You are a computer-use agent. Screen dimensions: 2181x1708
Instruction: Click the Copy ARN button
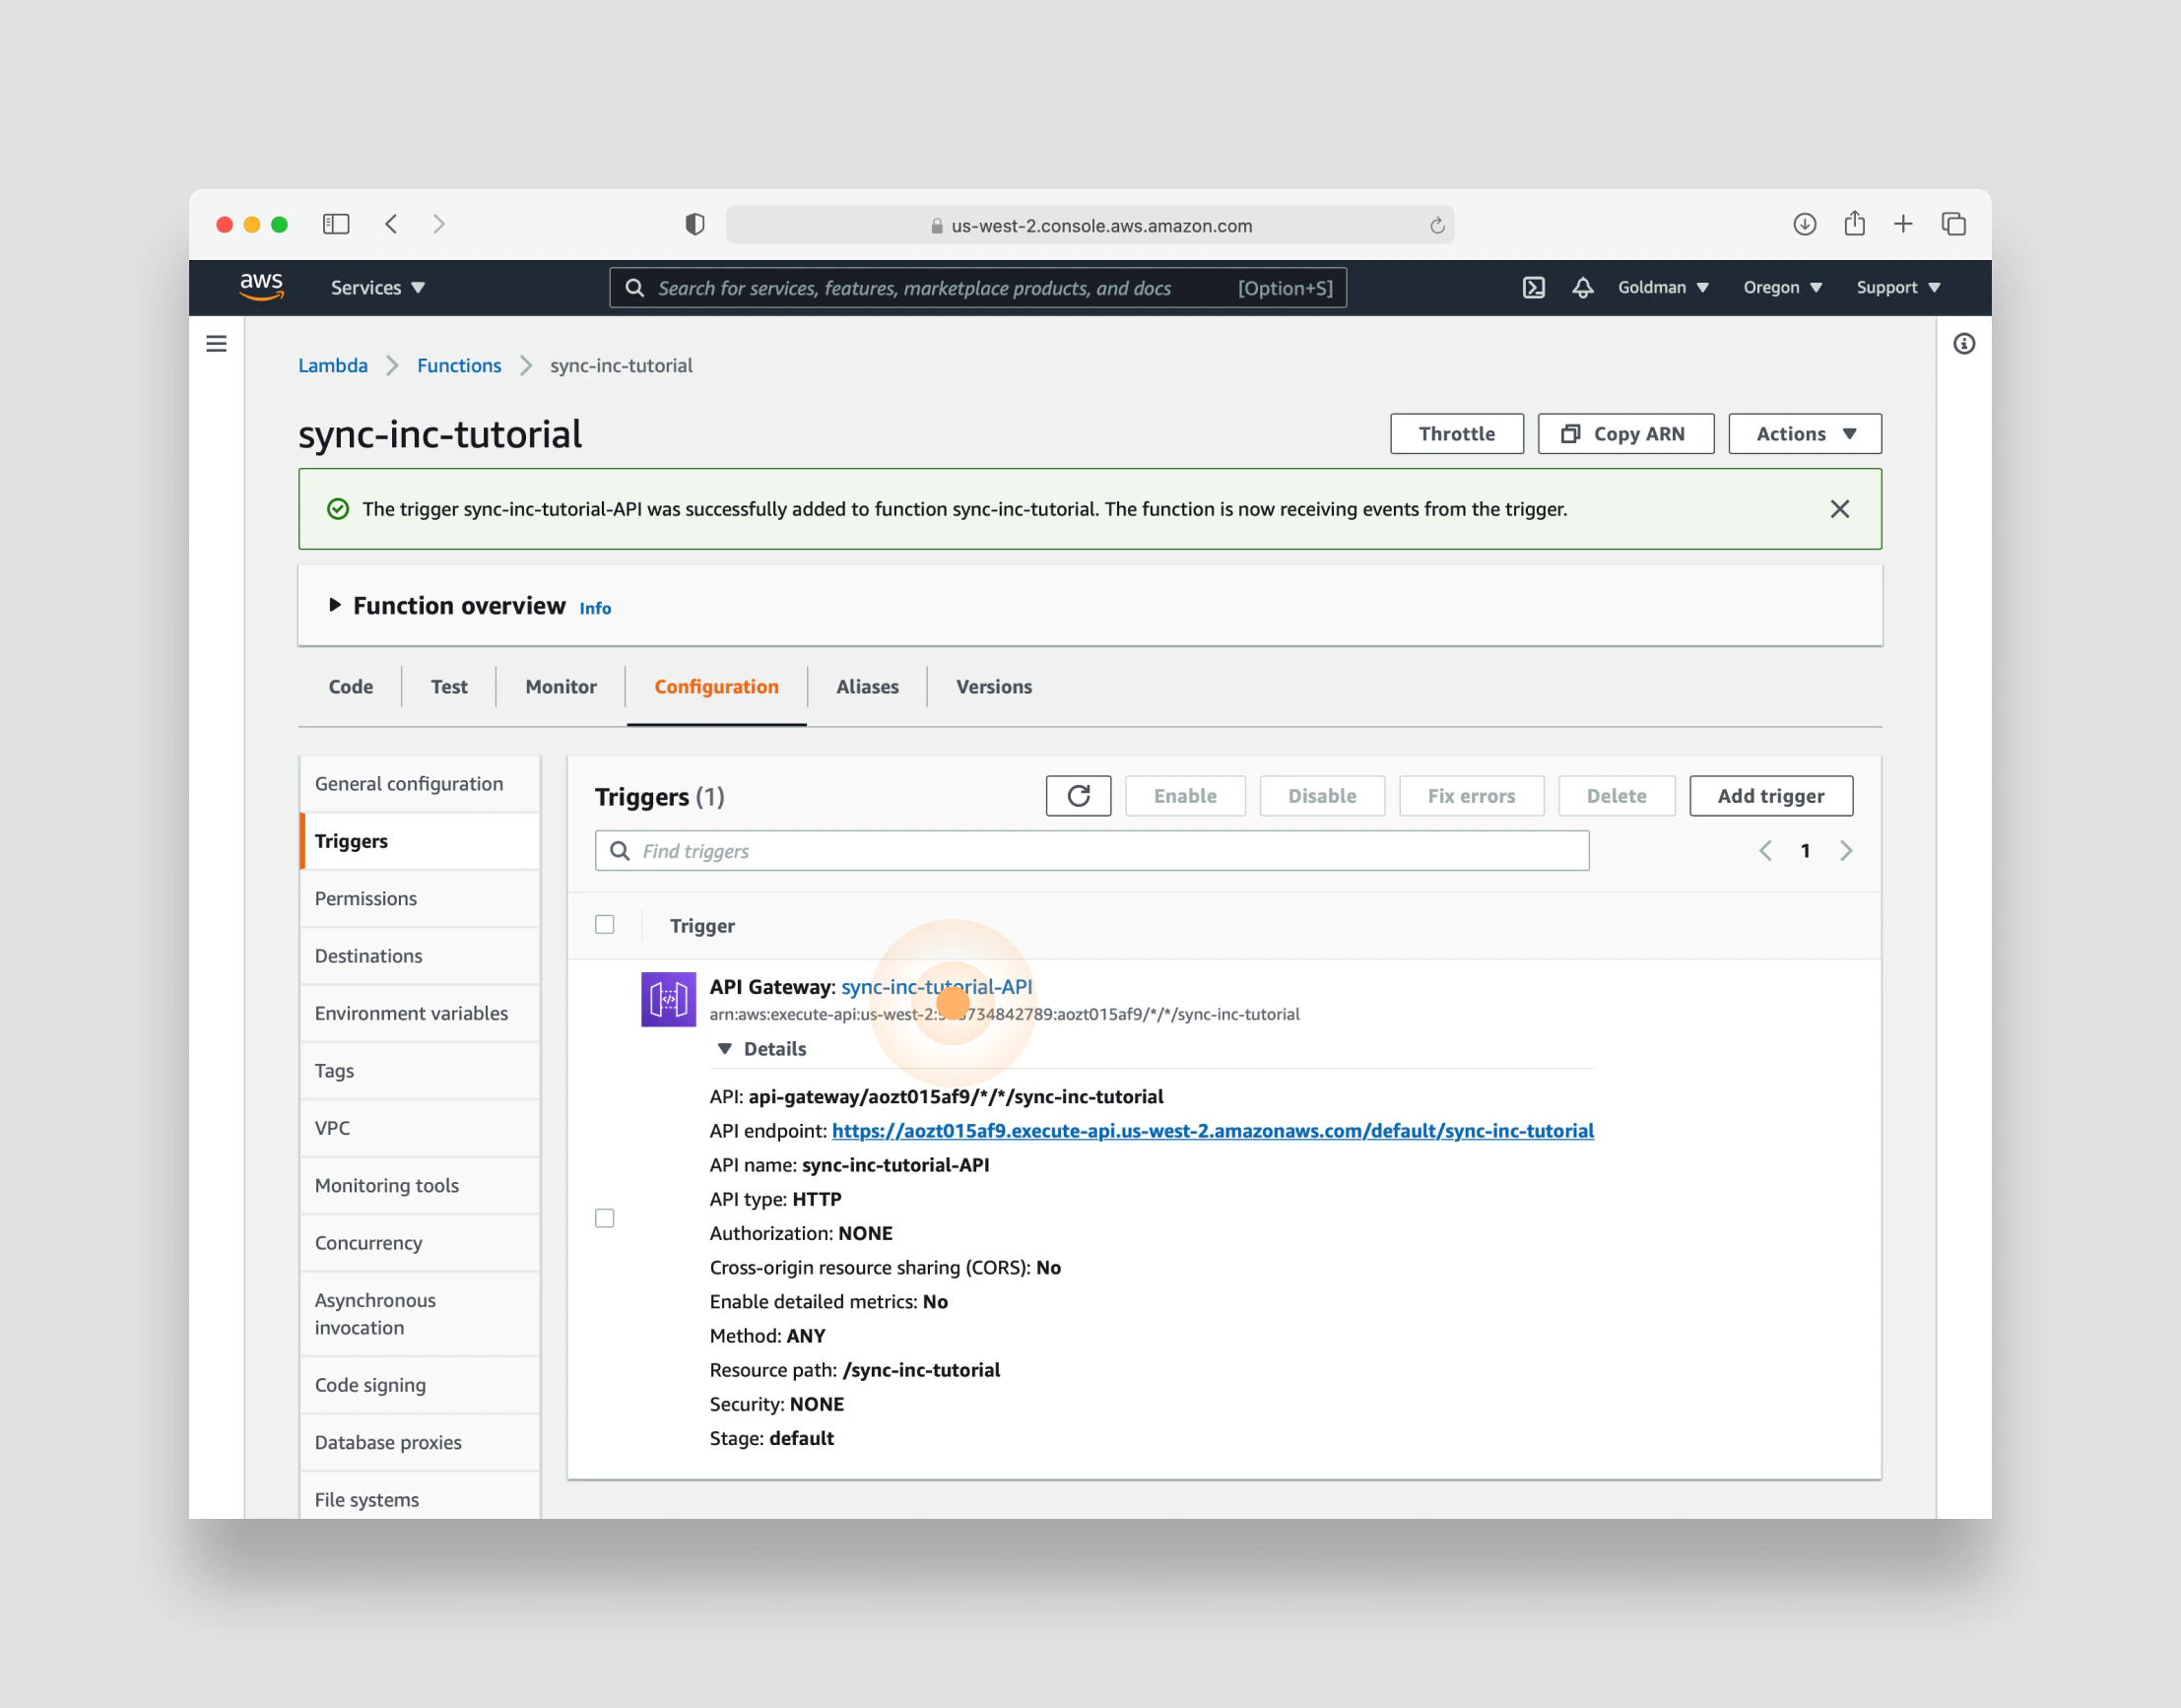[1625, 434]
